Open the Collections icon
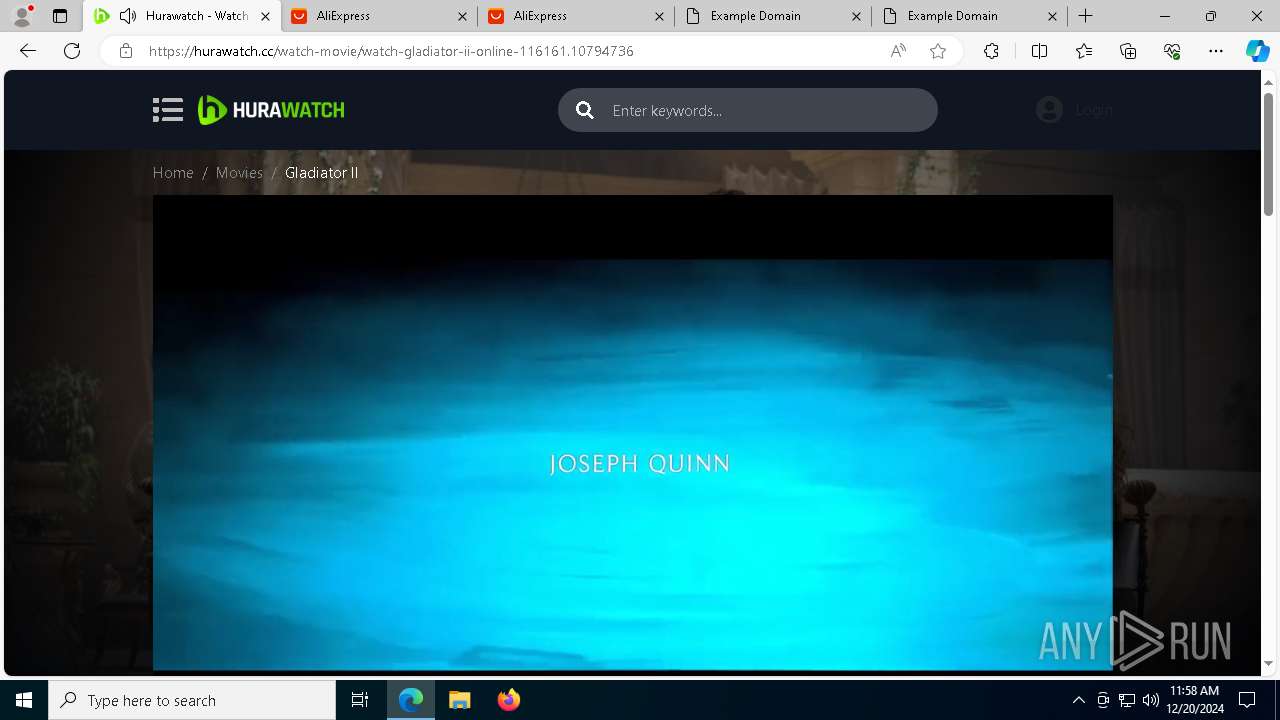Image resolution: width=1280 pixels, height=720 pixels. coord(1128,51)
